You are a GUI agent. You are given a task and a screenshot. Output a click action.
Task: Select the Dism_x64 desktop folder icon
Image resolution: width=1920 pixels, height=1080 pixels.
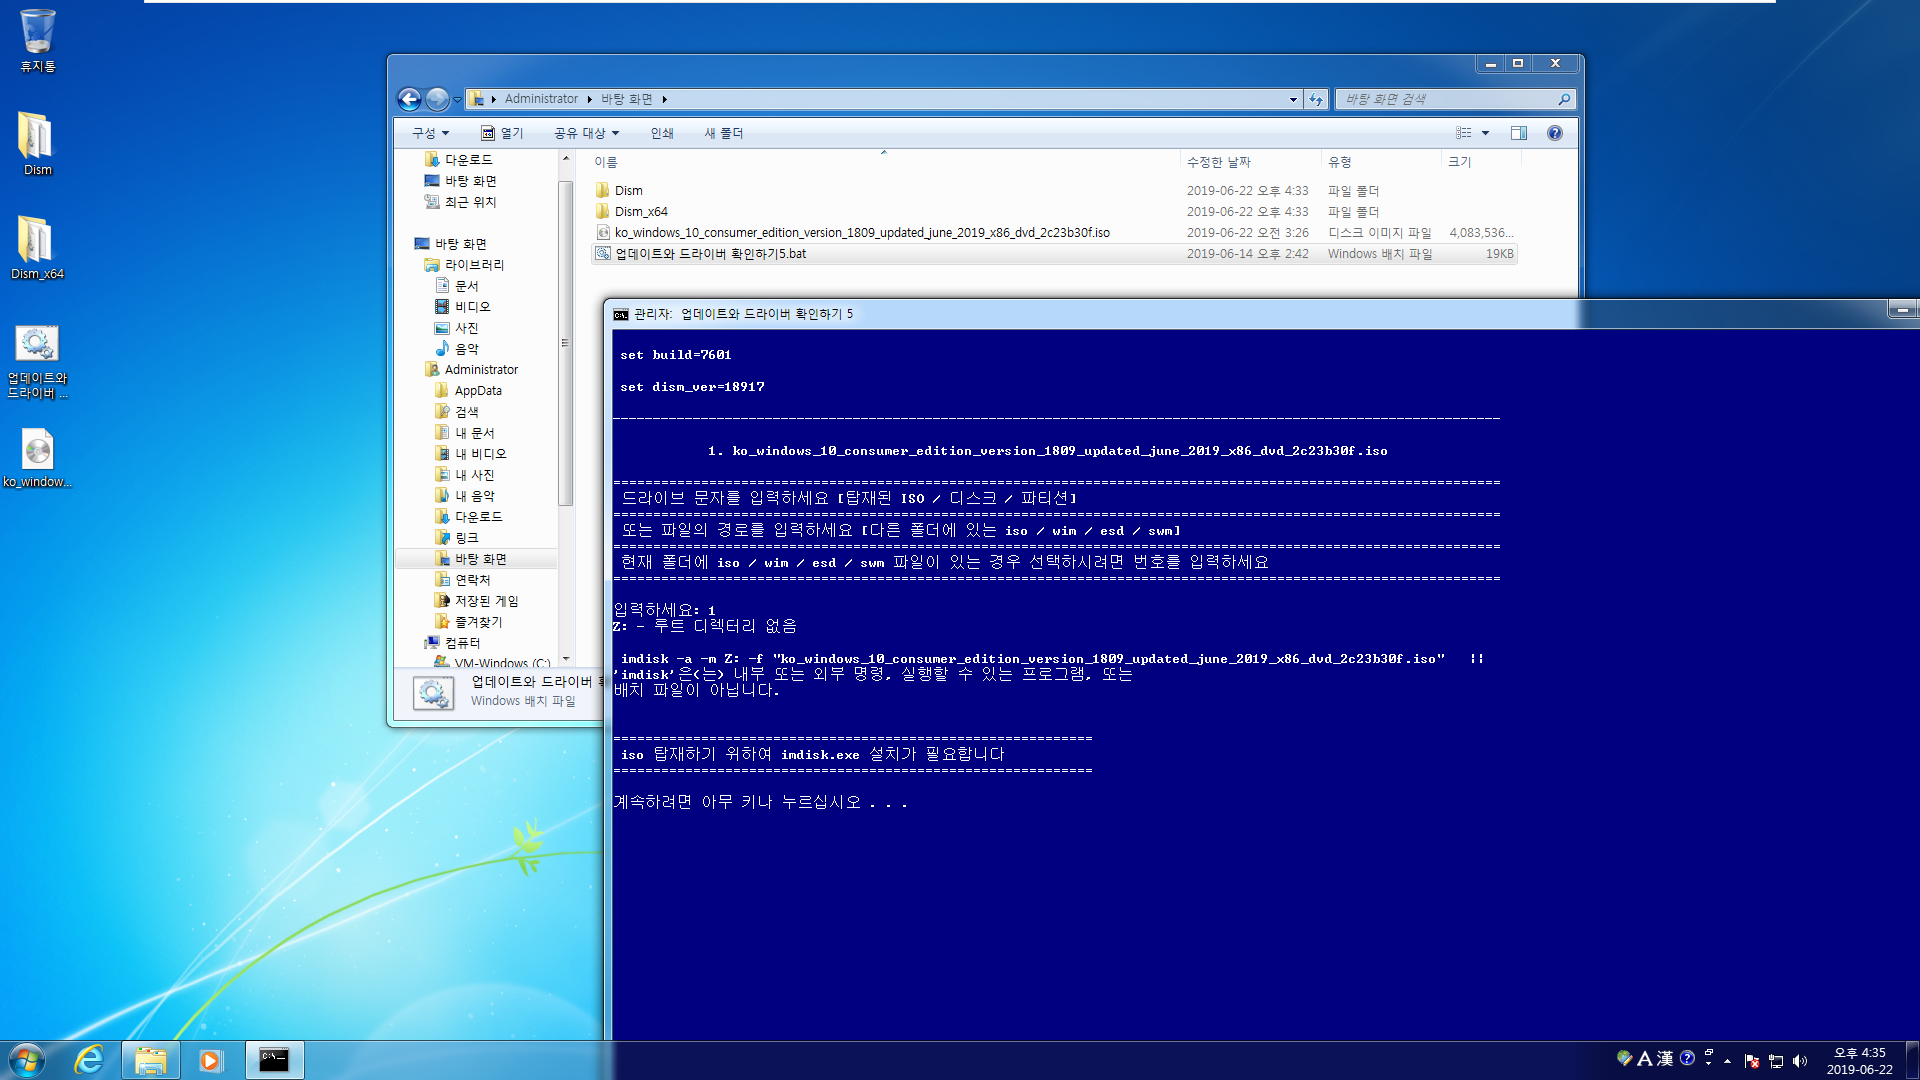pyautogui.click(x=37, y=247)
